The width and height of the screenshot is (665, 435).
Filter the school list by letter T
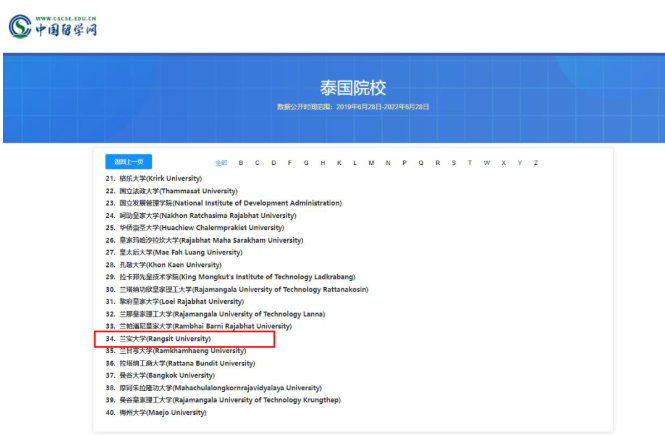click(470, 163)
